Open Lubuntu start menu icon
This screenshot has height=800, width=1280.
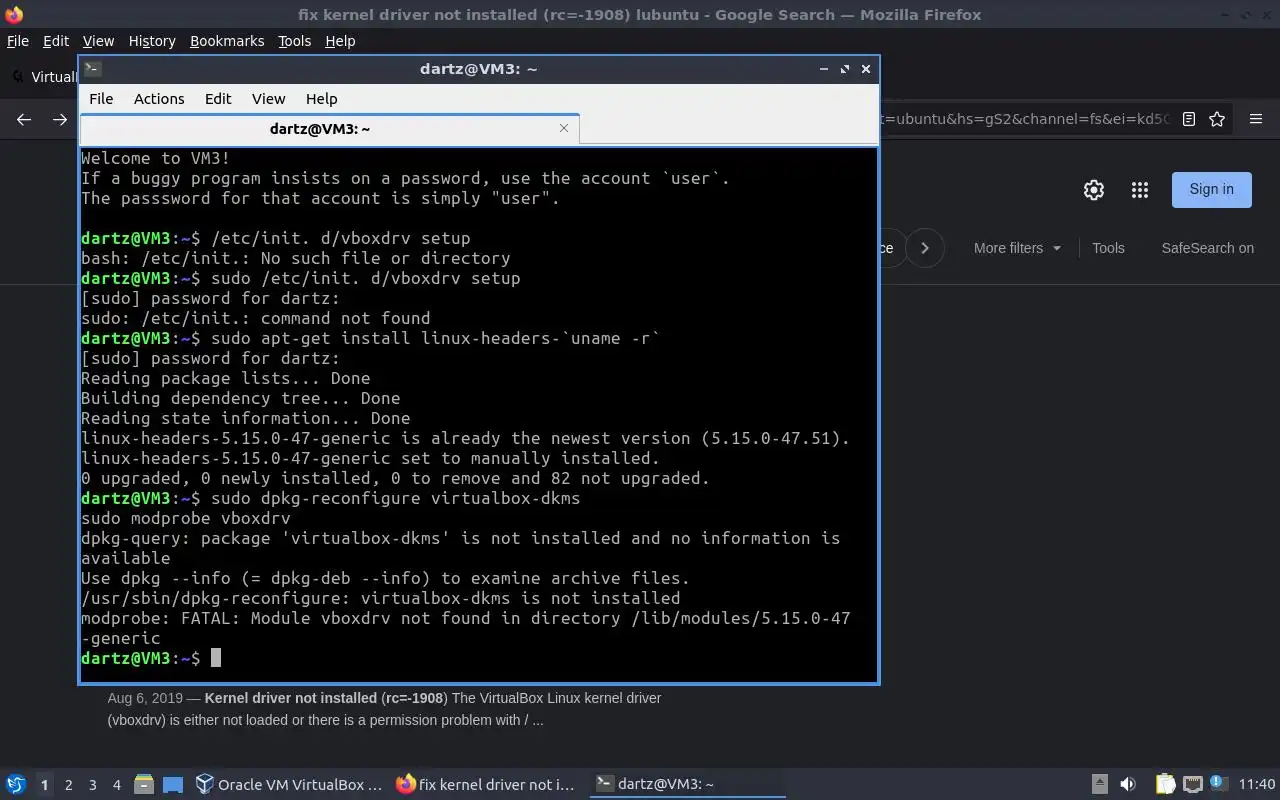(x=16, y=784)
